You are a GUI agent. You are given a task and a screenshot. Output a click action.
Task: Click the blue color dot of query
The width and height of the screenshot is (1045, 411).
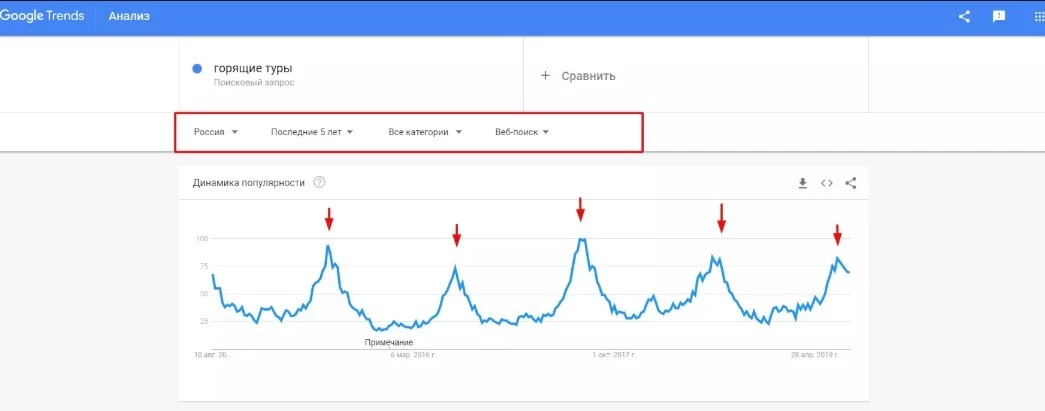[197, 69]
